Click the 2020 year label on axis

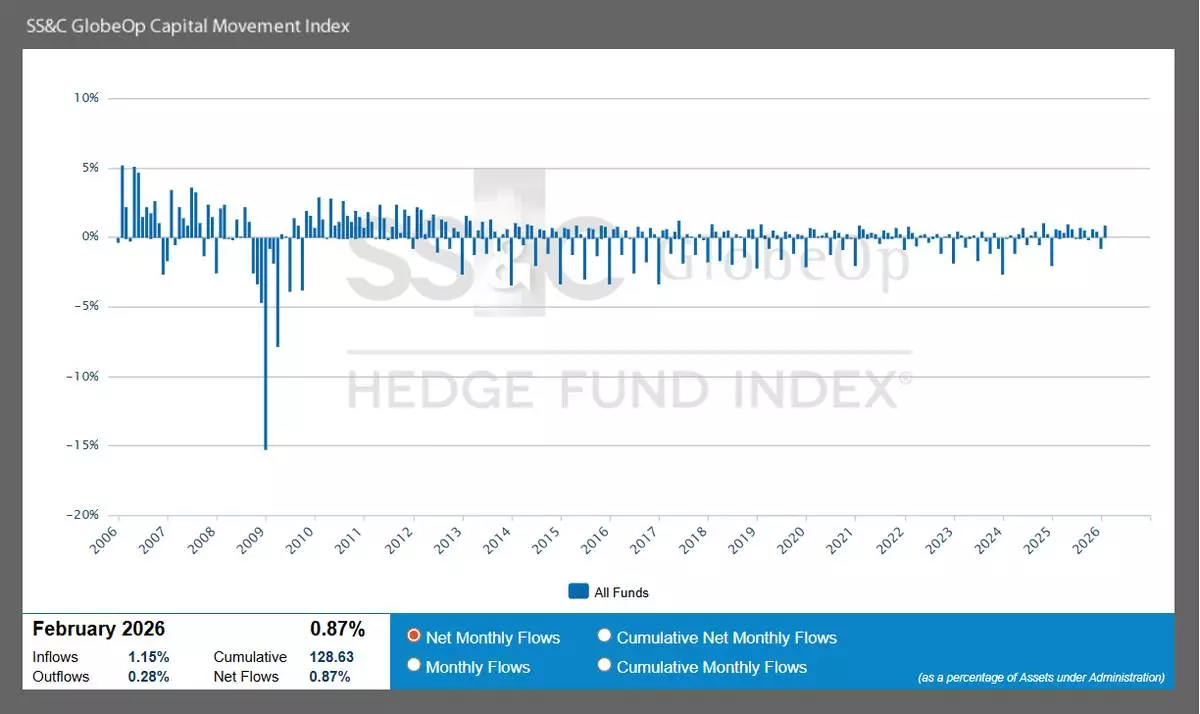[792, 541]
